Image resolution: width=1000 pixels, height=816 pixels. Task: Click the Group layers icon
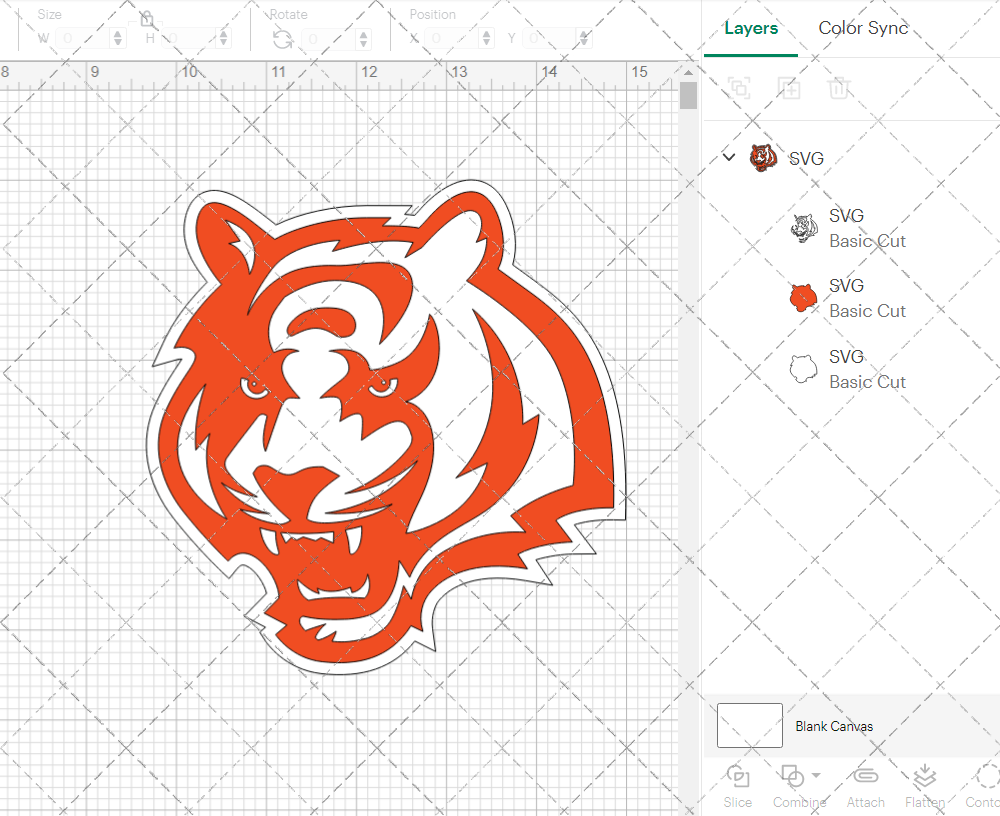click(739, 88)
